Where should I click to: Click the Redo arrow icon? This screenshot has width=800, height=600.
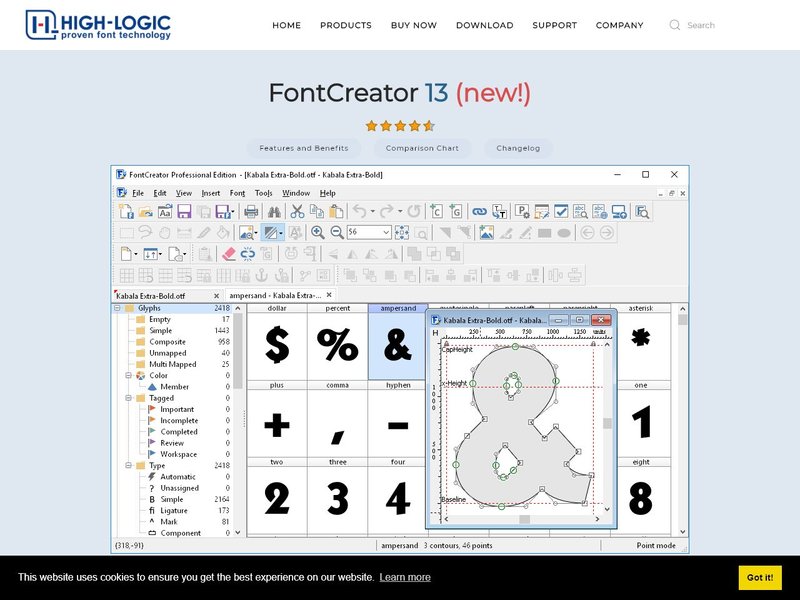point(387,211)
